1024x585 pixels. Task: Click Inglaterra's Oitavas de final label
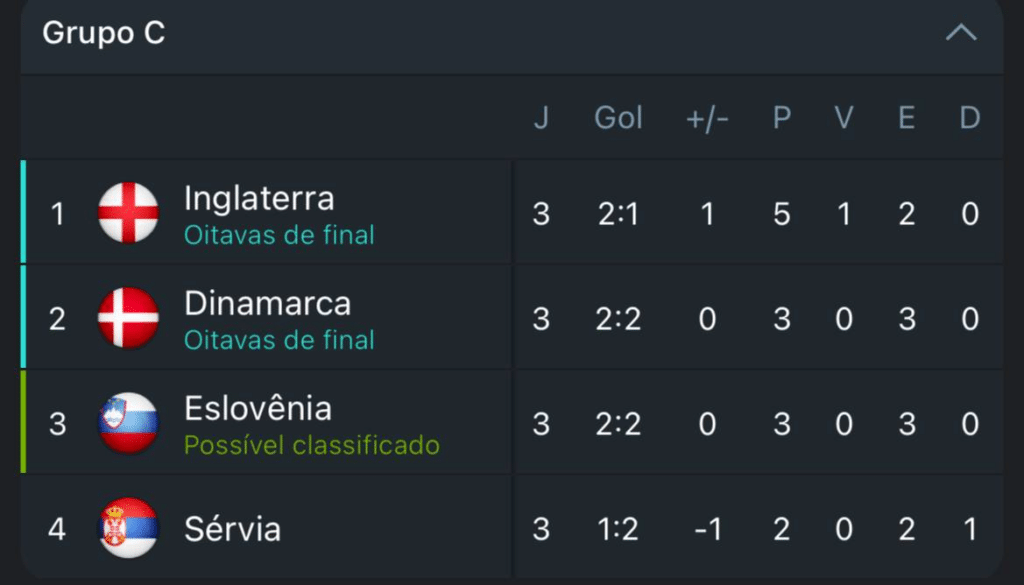[279, 235]
